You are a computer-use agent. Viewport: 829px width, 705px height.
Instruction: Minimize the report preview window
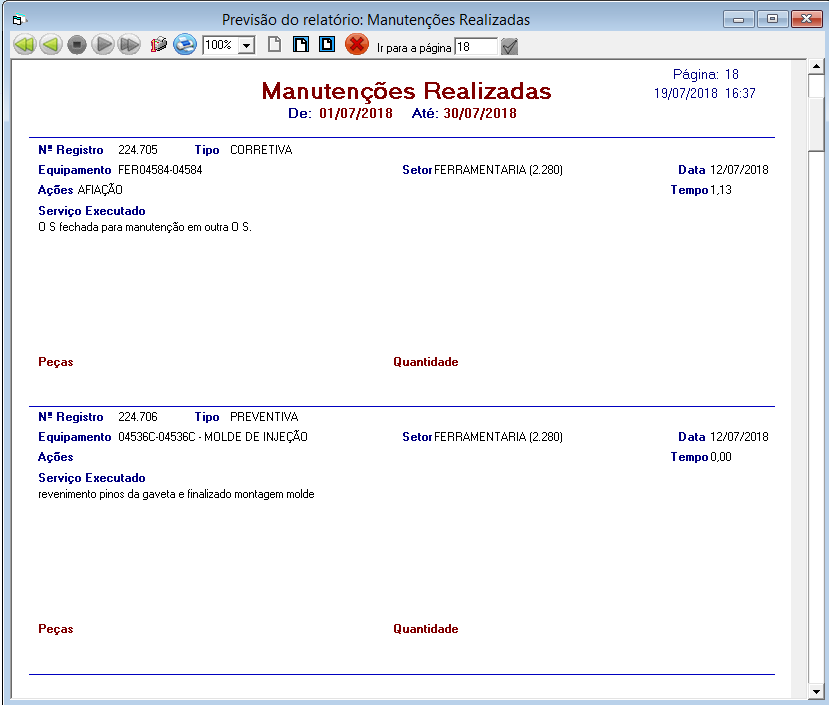coord(739,20)
